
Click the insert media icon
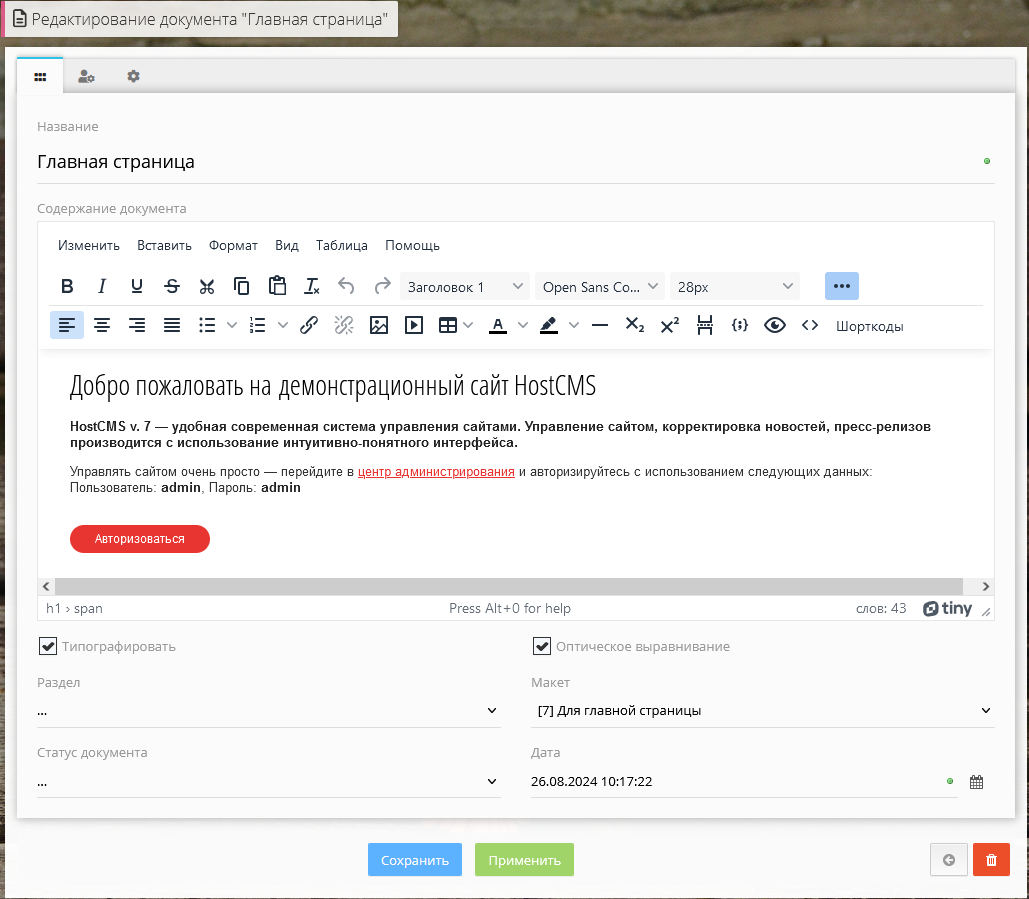pyautogui.click(x=414, y=325)
